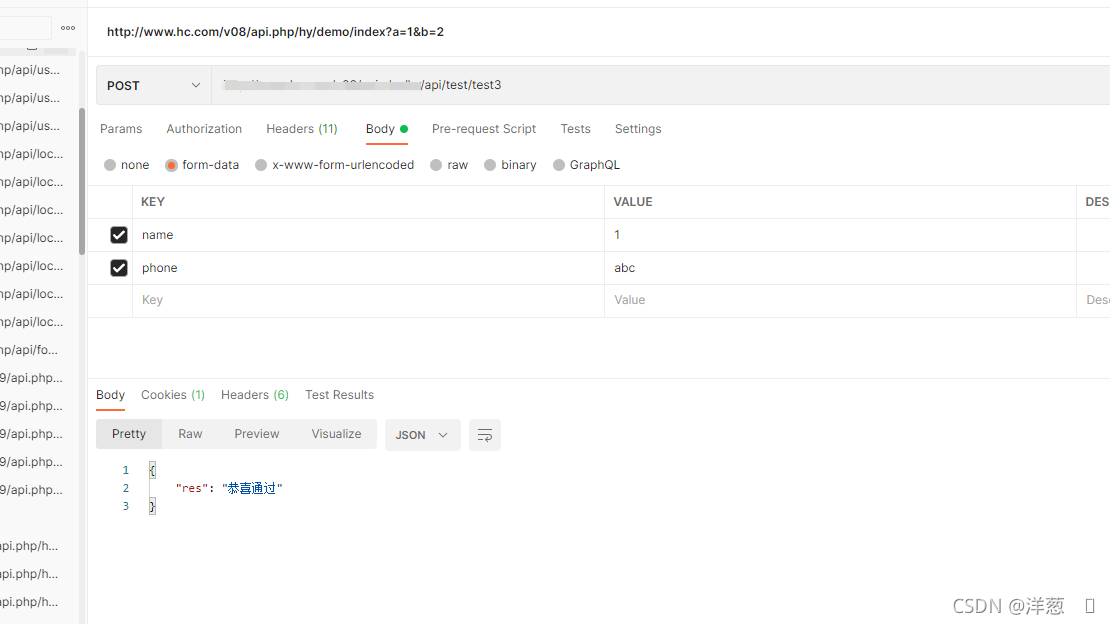The height and width of the screenshot is (624, 1110).
Task: Open the sidebar three-dot options menu
Action: click(x=68, y=28)
